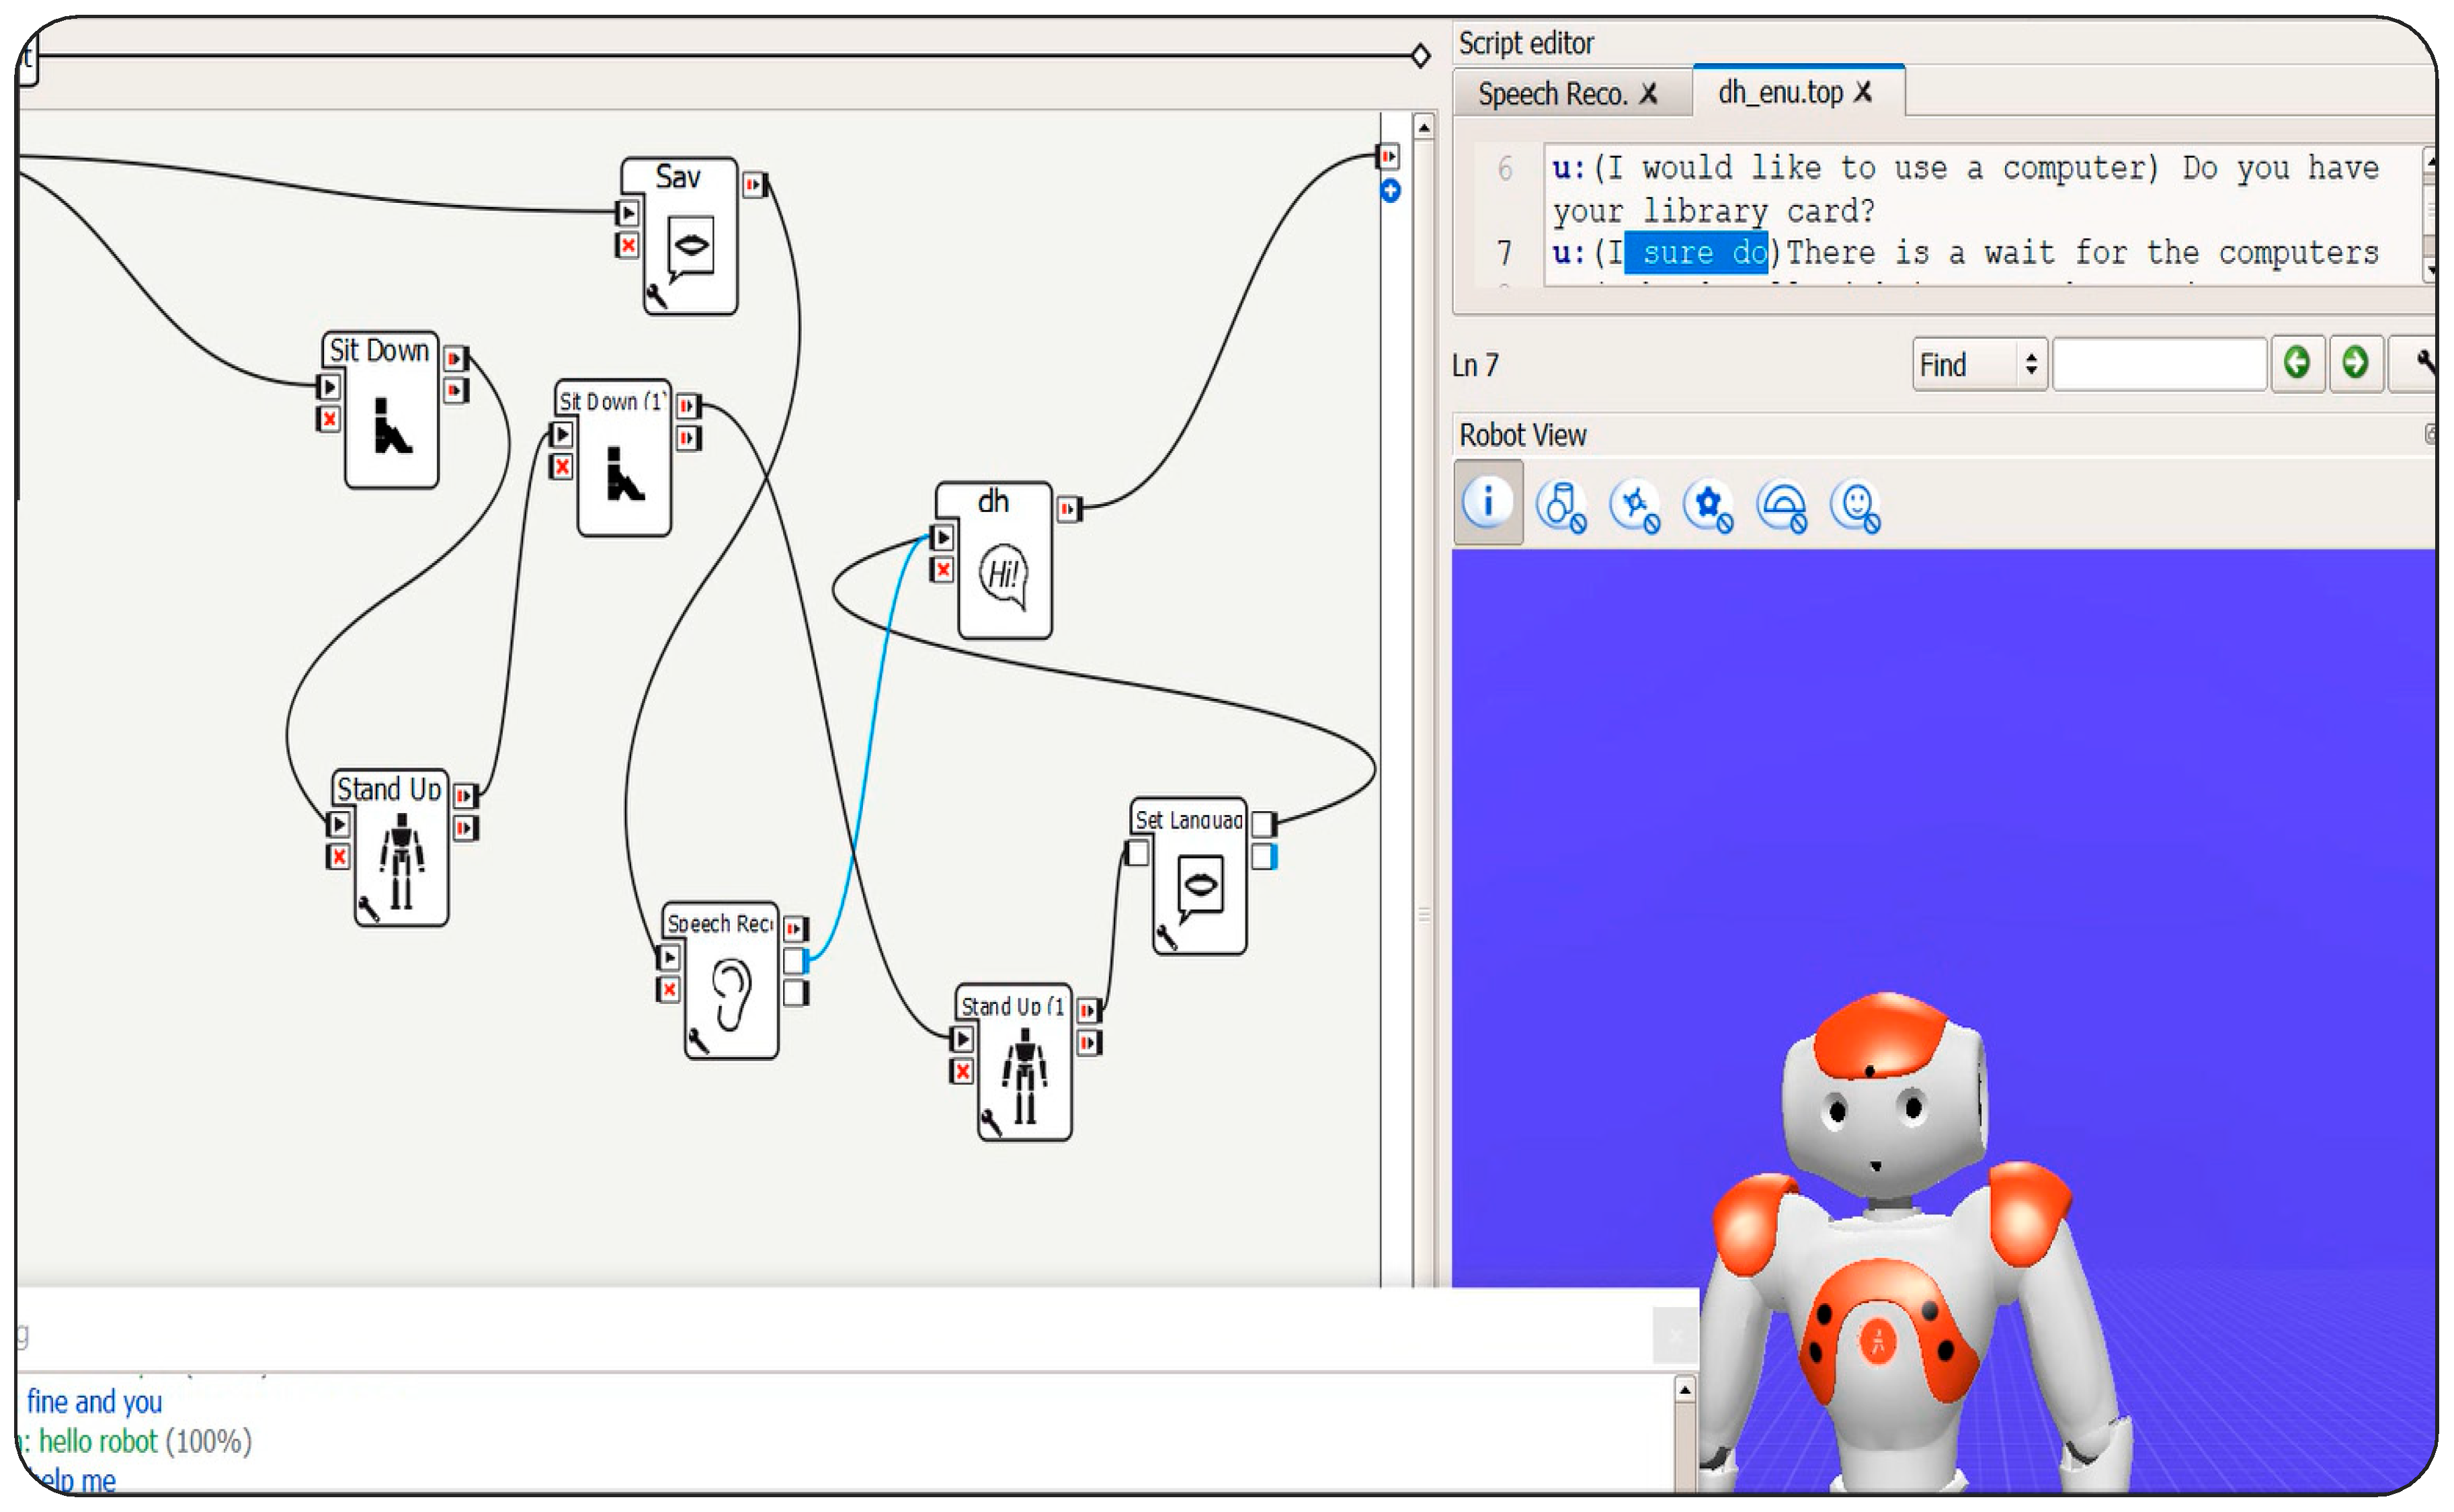
Task: Open the wrench on the Say box
Action: tap(657, 295)
